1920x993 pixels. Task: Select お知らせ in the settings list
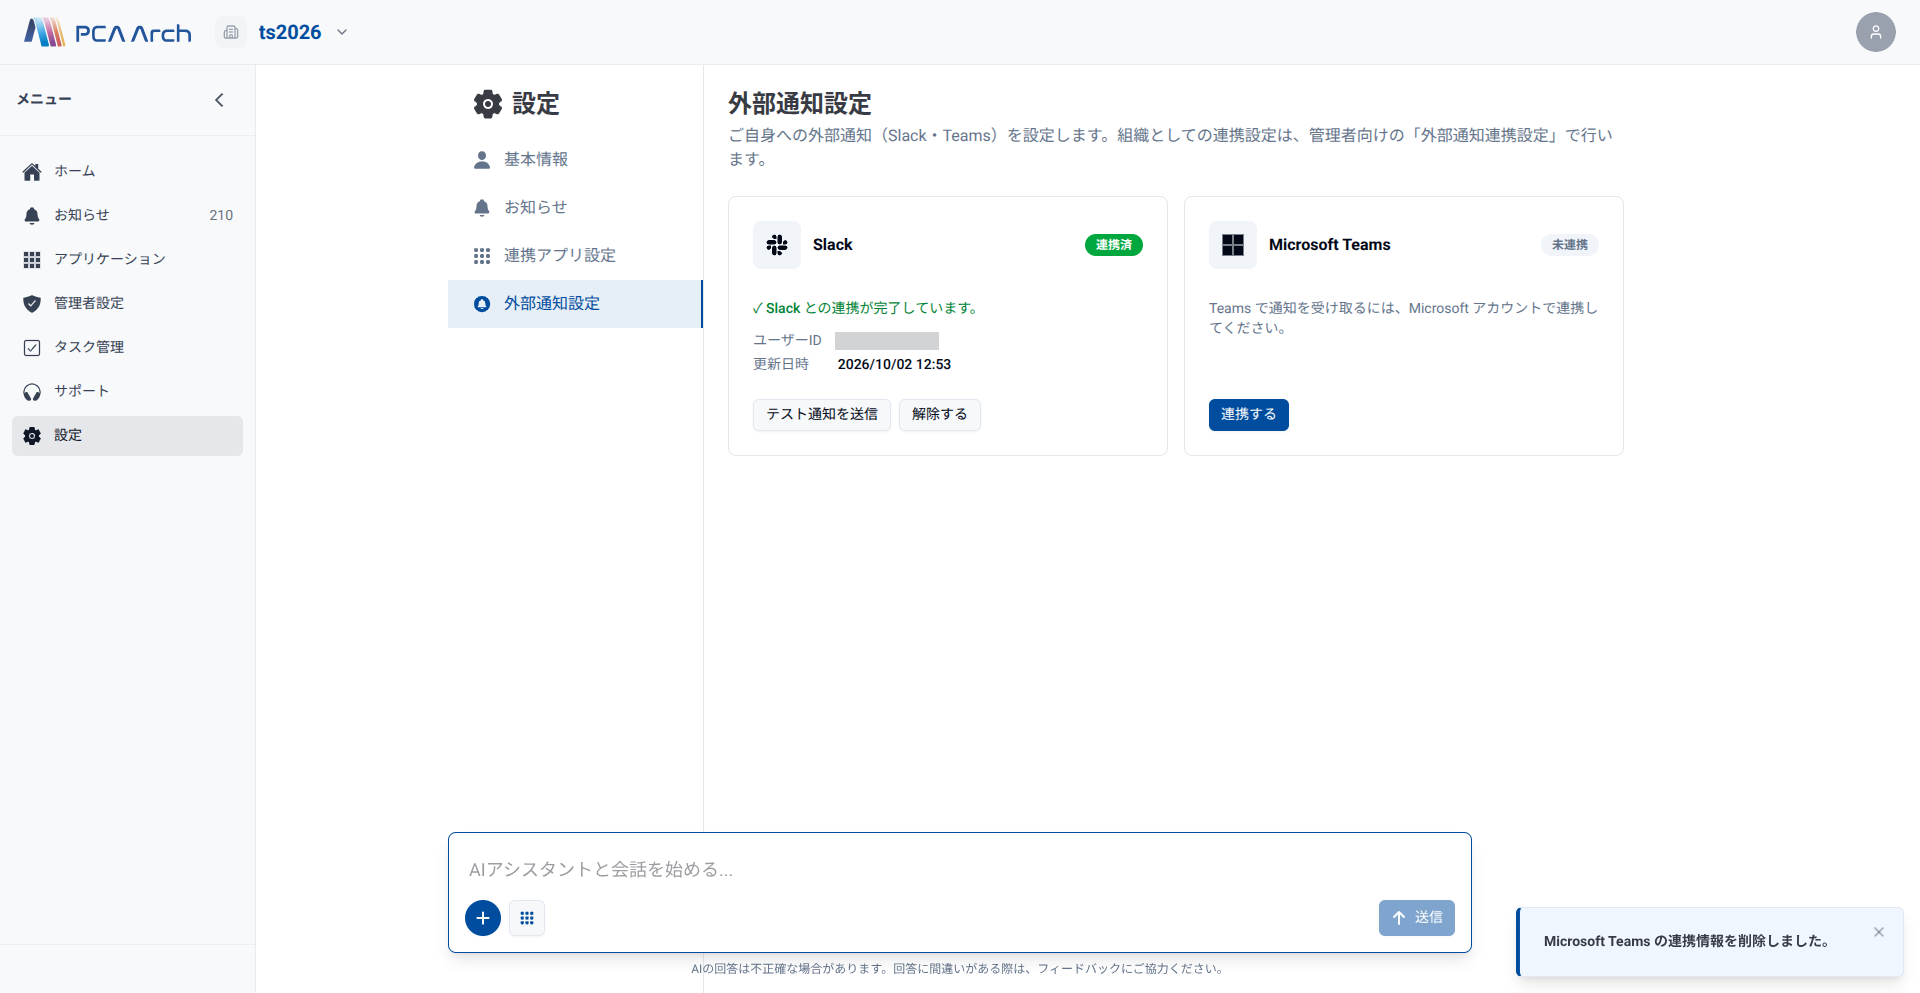(x=575, y=208)
